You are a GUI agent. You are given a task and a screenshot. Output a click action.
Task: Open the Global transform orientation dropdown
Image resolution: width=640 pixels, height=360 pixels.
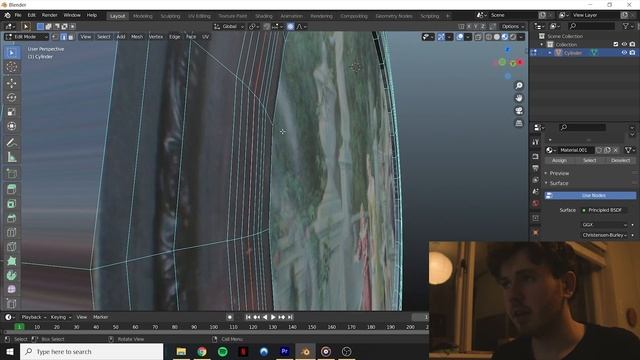229,27
